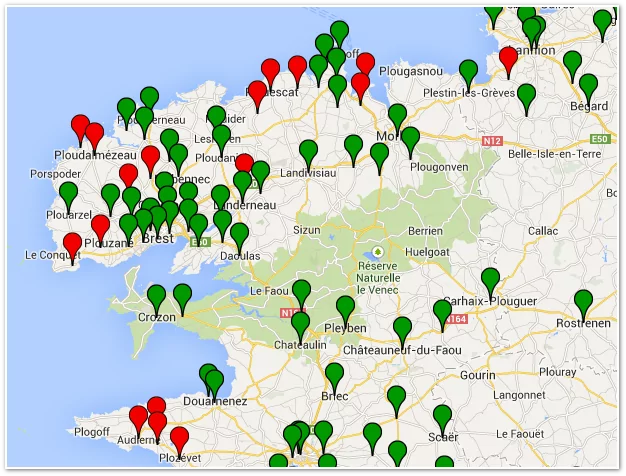
Task: Click the Langonnet town label
Action: [x=519, y=395]
